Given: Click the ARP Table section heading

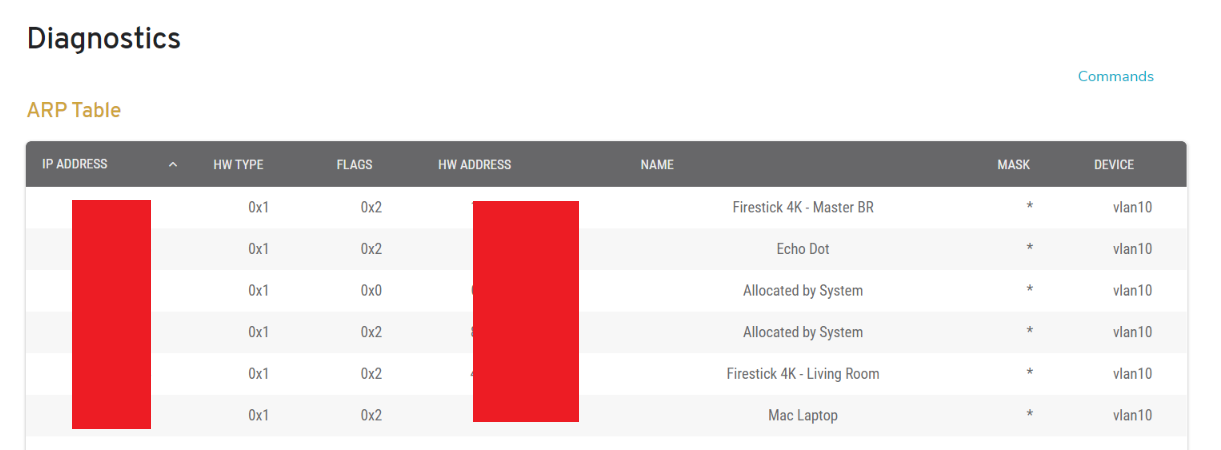Looking at the screenshot, I should click(x=74, y=110).
